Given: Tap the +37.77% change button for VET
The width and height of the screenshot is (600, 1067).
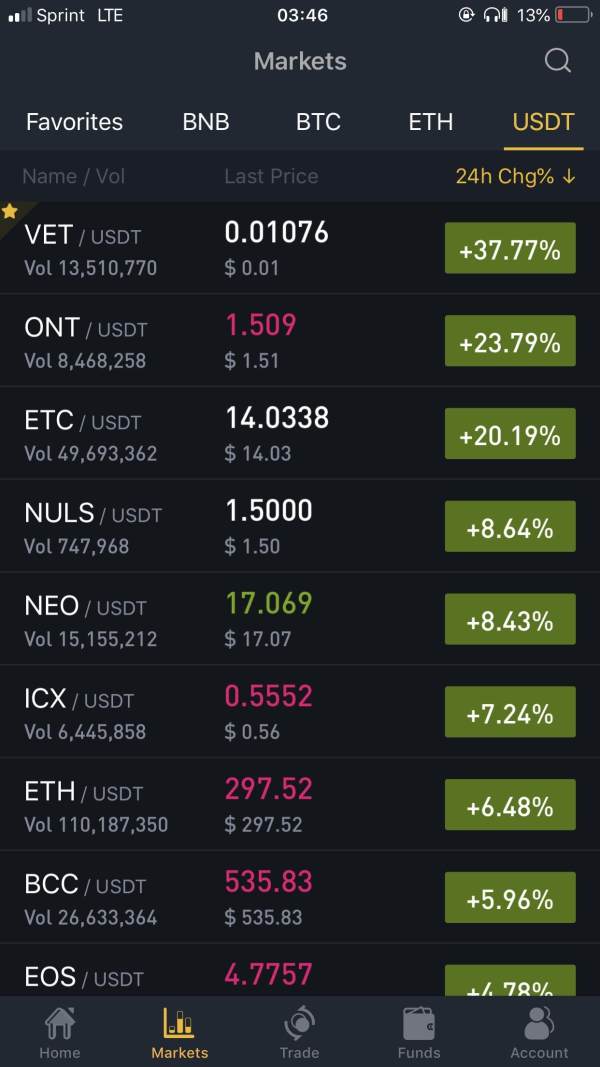Looking at the screenshot, I should [x=510, y=249].
